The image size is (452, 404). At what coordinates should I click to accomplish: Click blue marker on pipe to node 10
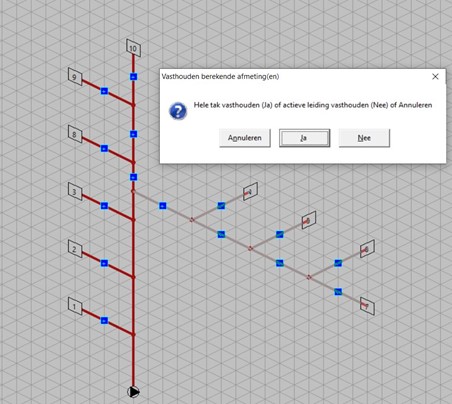click(133, 77)
